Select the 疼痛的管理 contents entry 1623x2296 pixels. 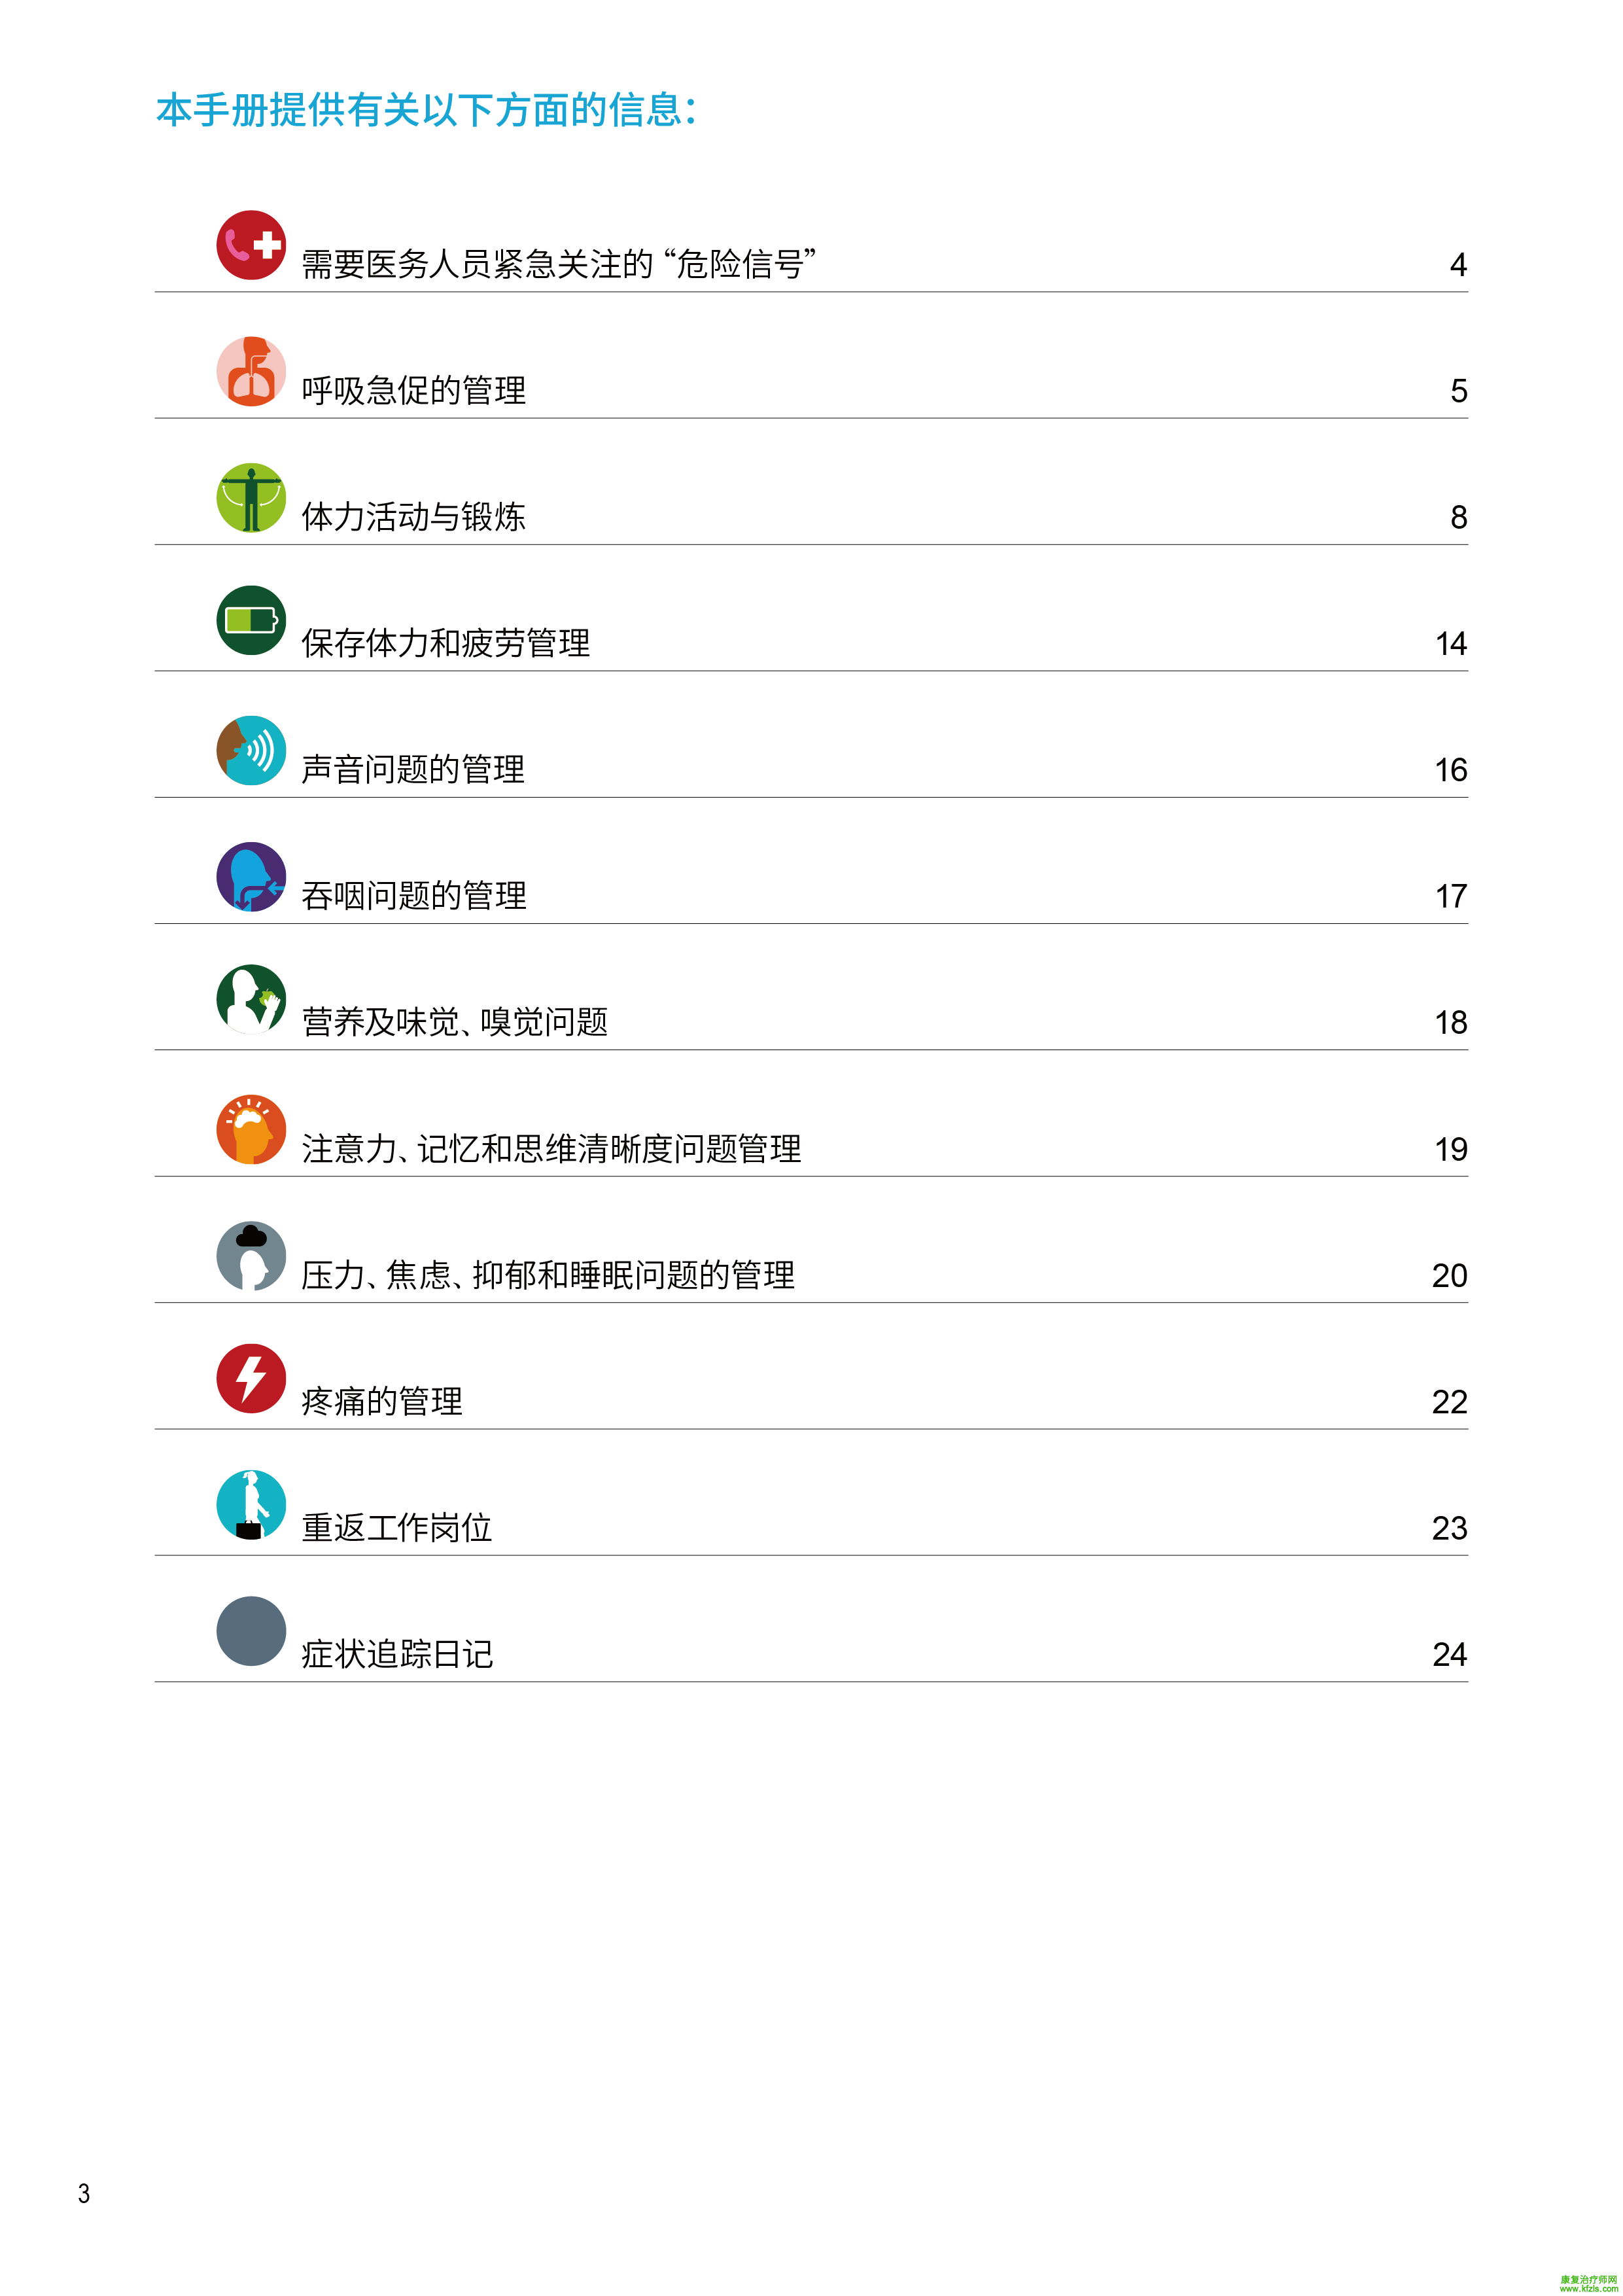point(381,1401)
